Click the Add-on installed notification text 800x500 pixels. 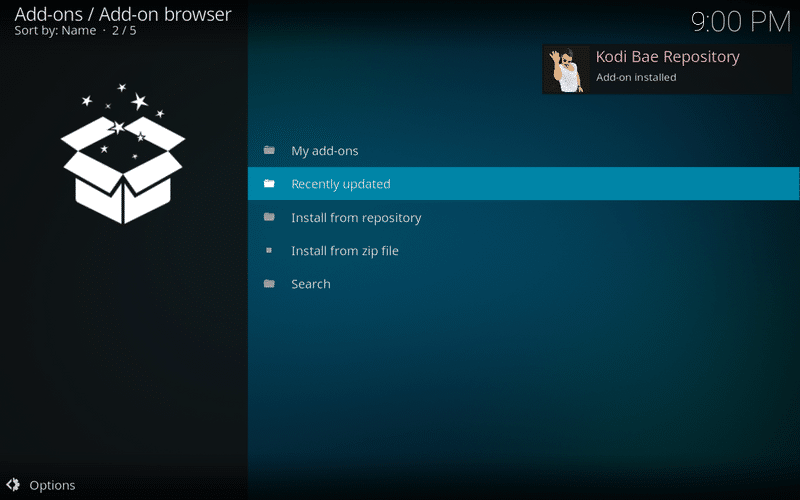(x=636, y=78)
